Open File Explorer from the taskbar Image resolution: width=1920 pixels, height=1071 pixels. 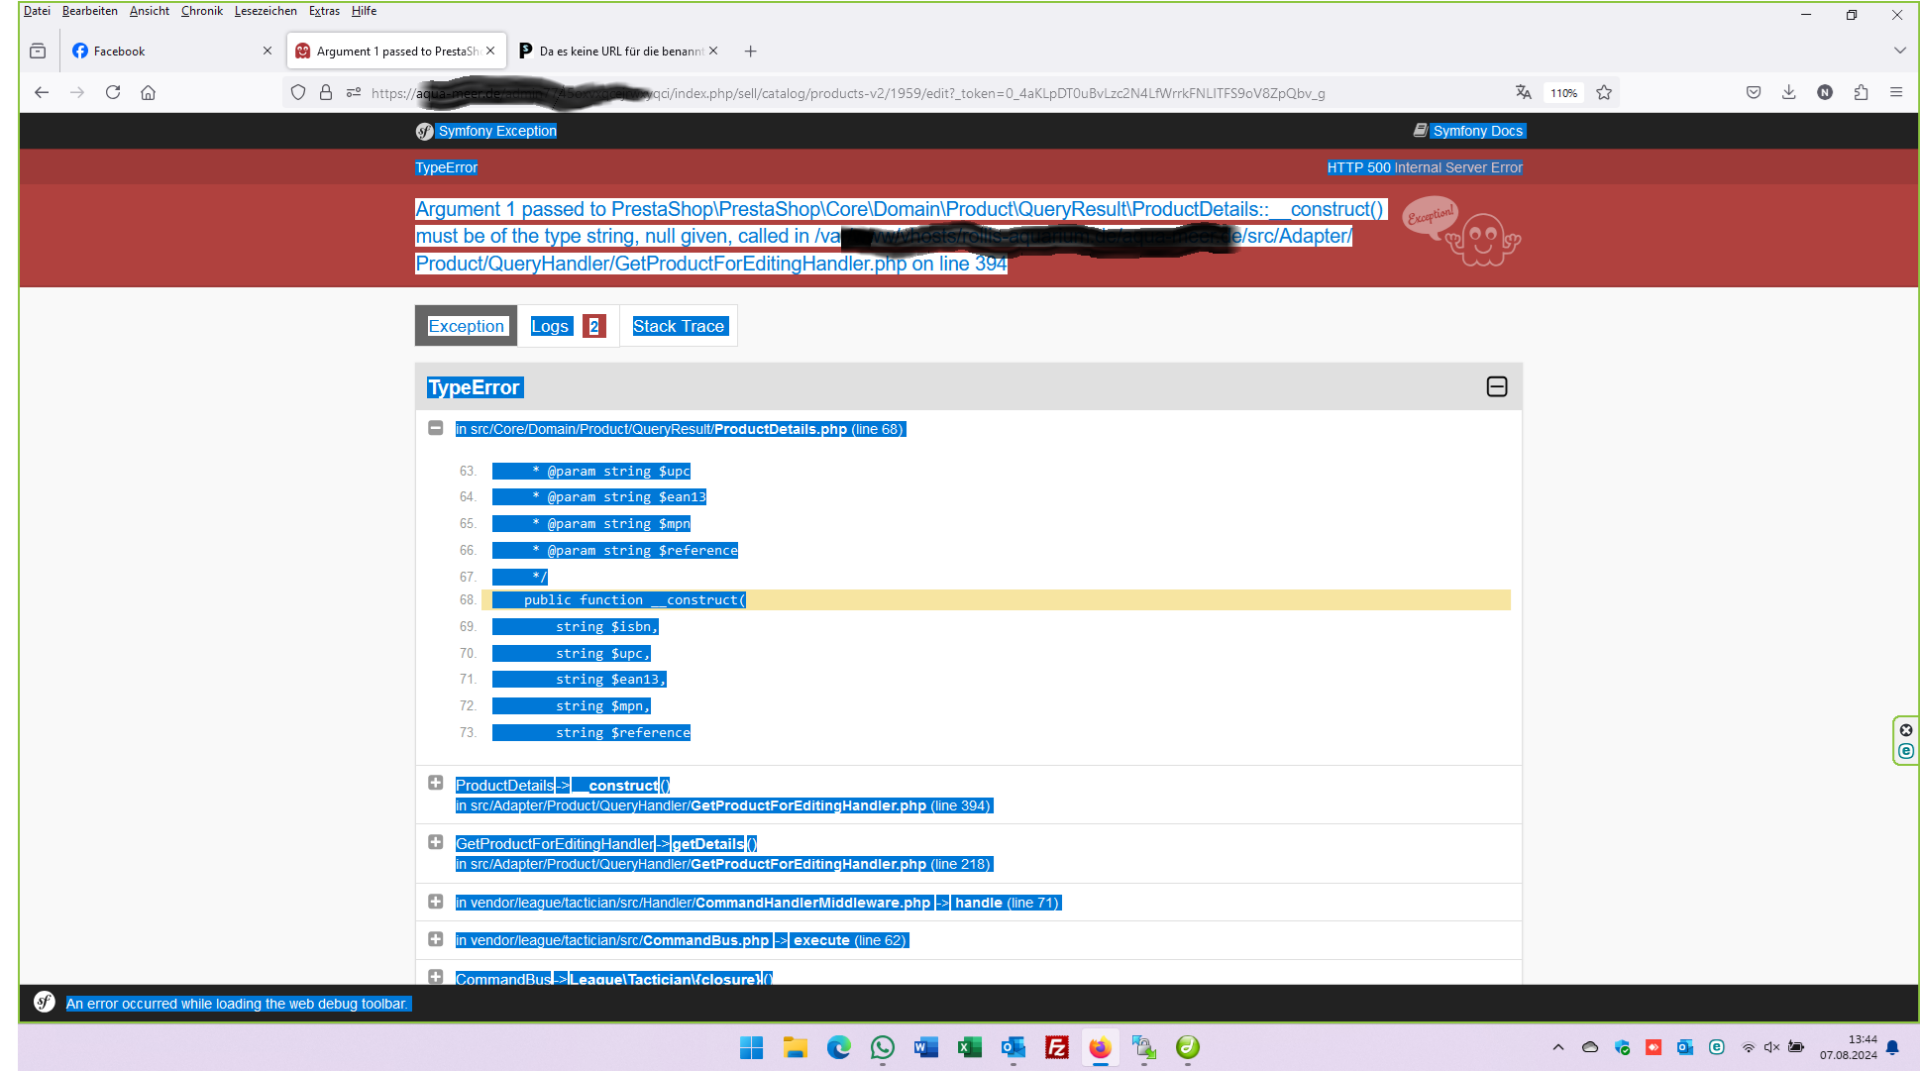pos(795,1047)
